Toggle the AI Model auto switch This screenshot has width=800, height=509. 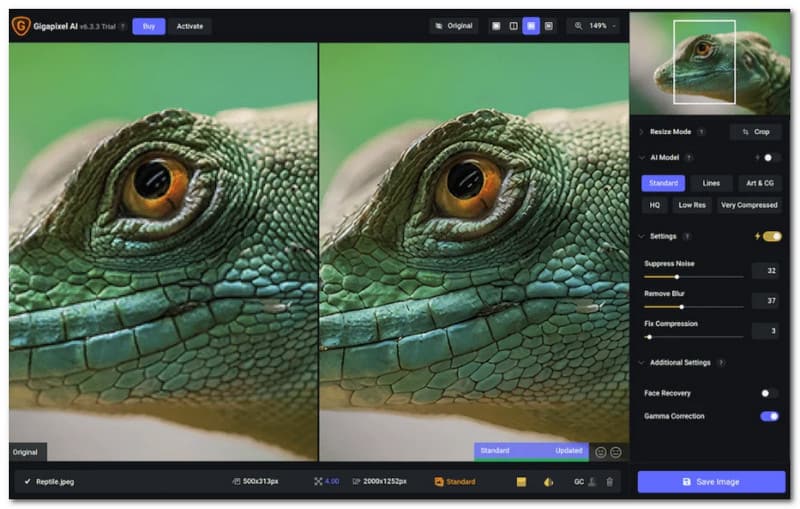click(x=770, y=158)
